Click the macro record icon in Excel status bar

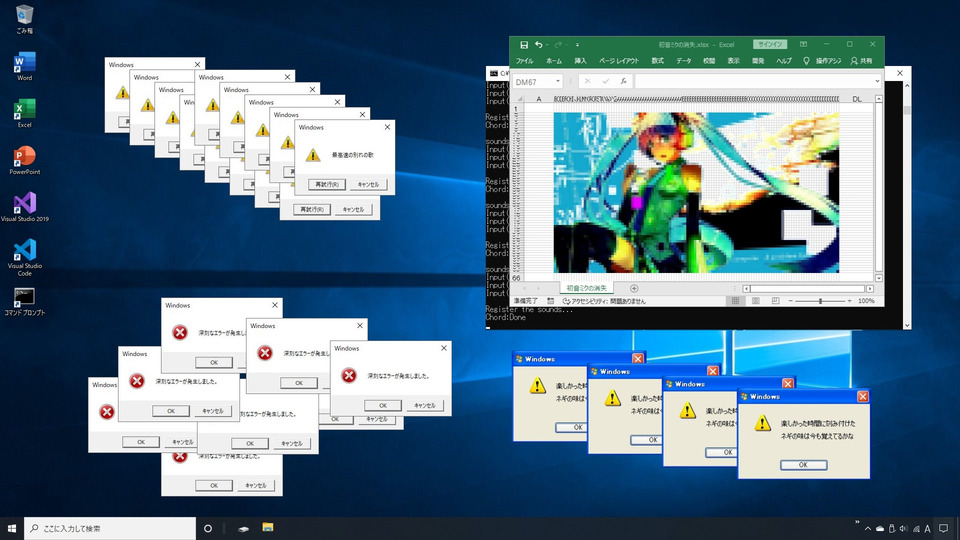[550, 301]
